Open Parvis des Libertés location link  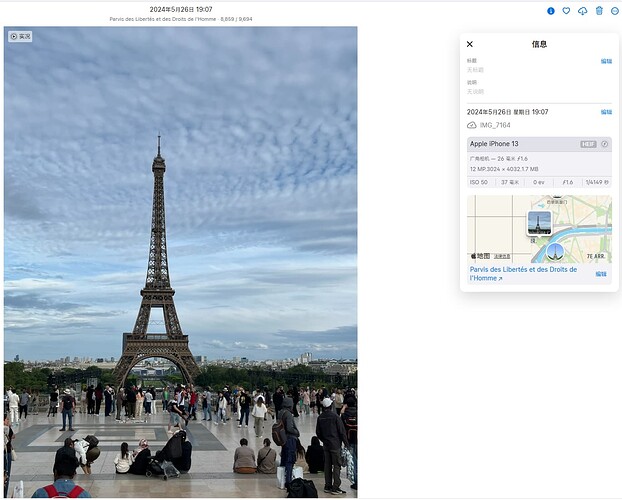(x=523, y=274)
